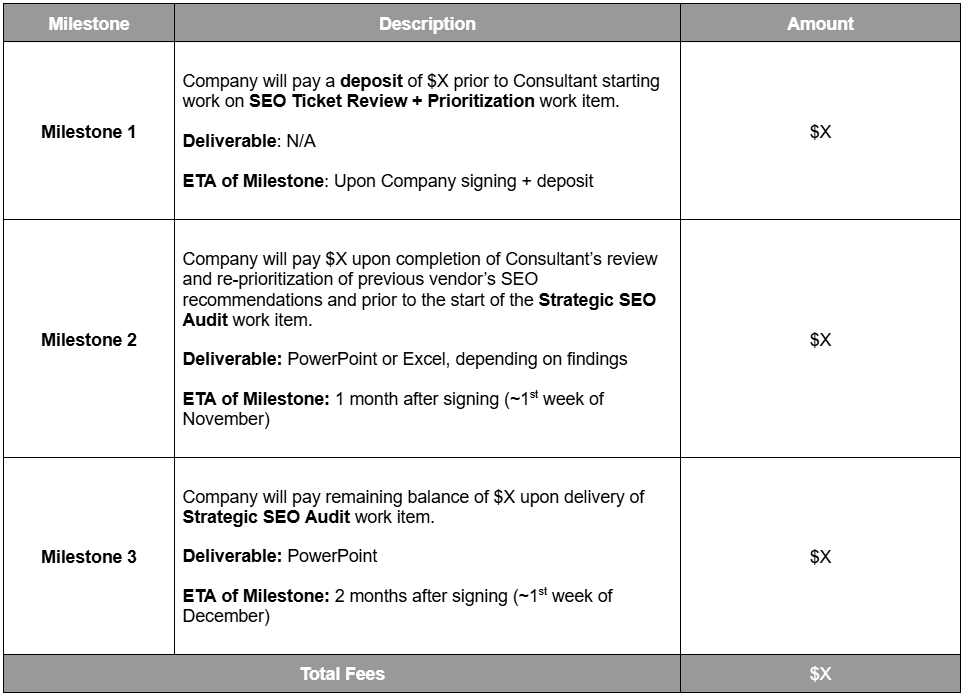Click the $X amount for Milestone 3
Viewport: 962px width, 696px height.
click(x=820, y=557)
